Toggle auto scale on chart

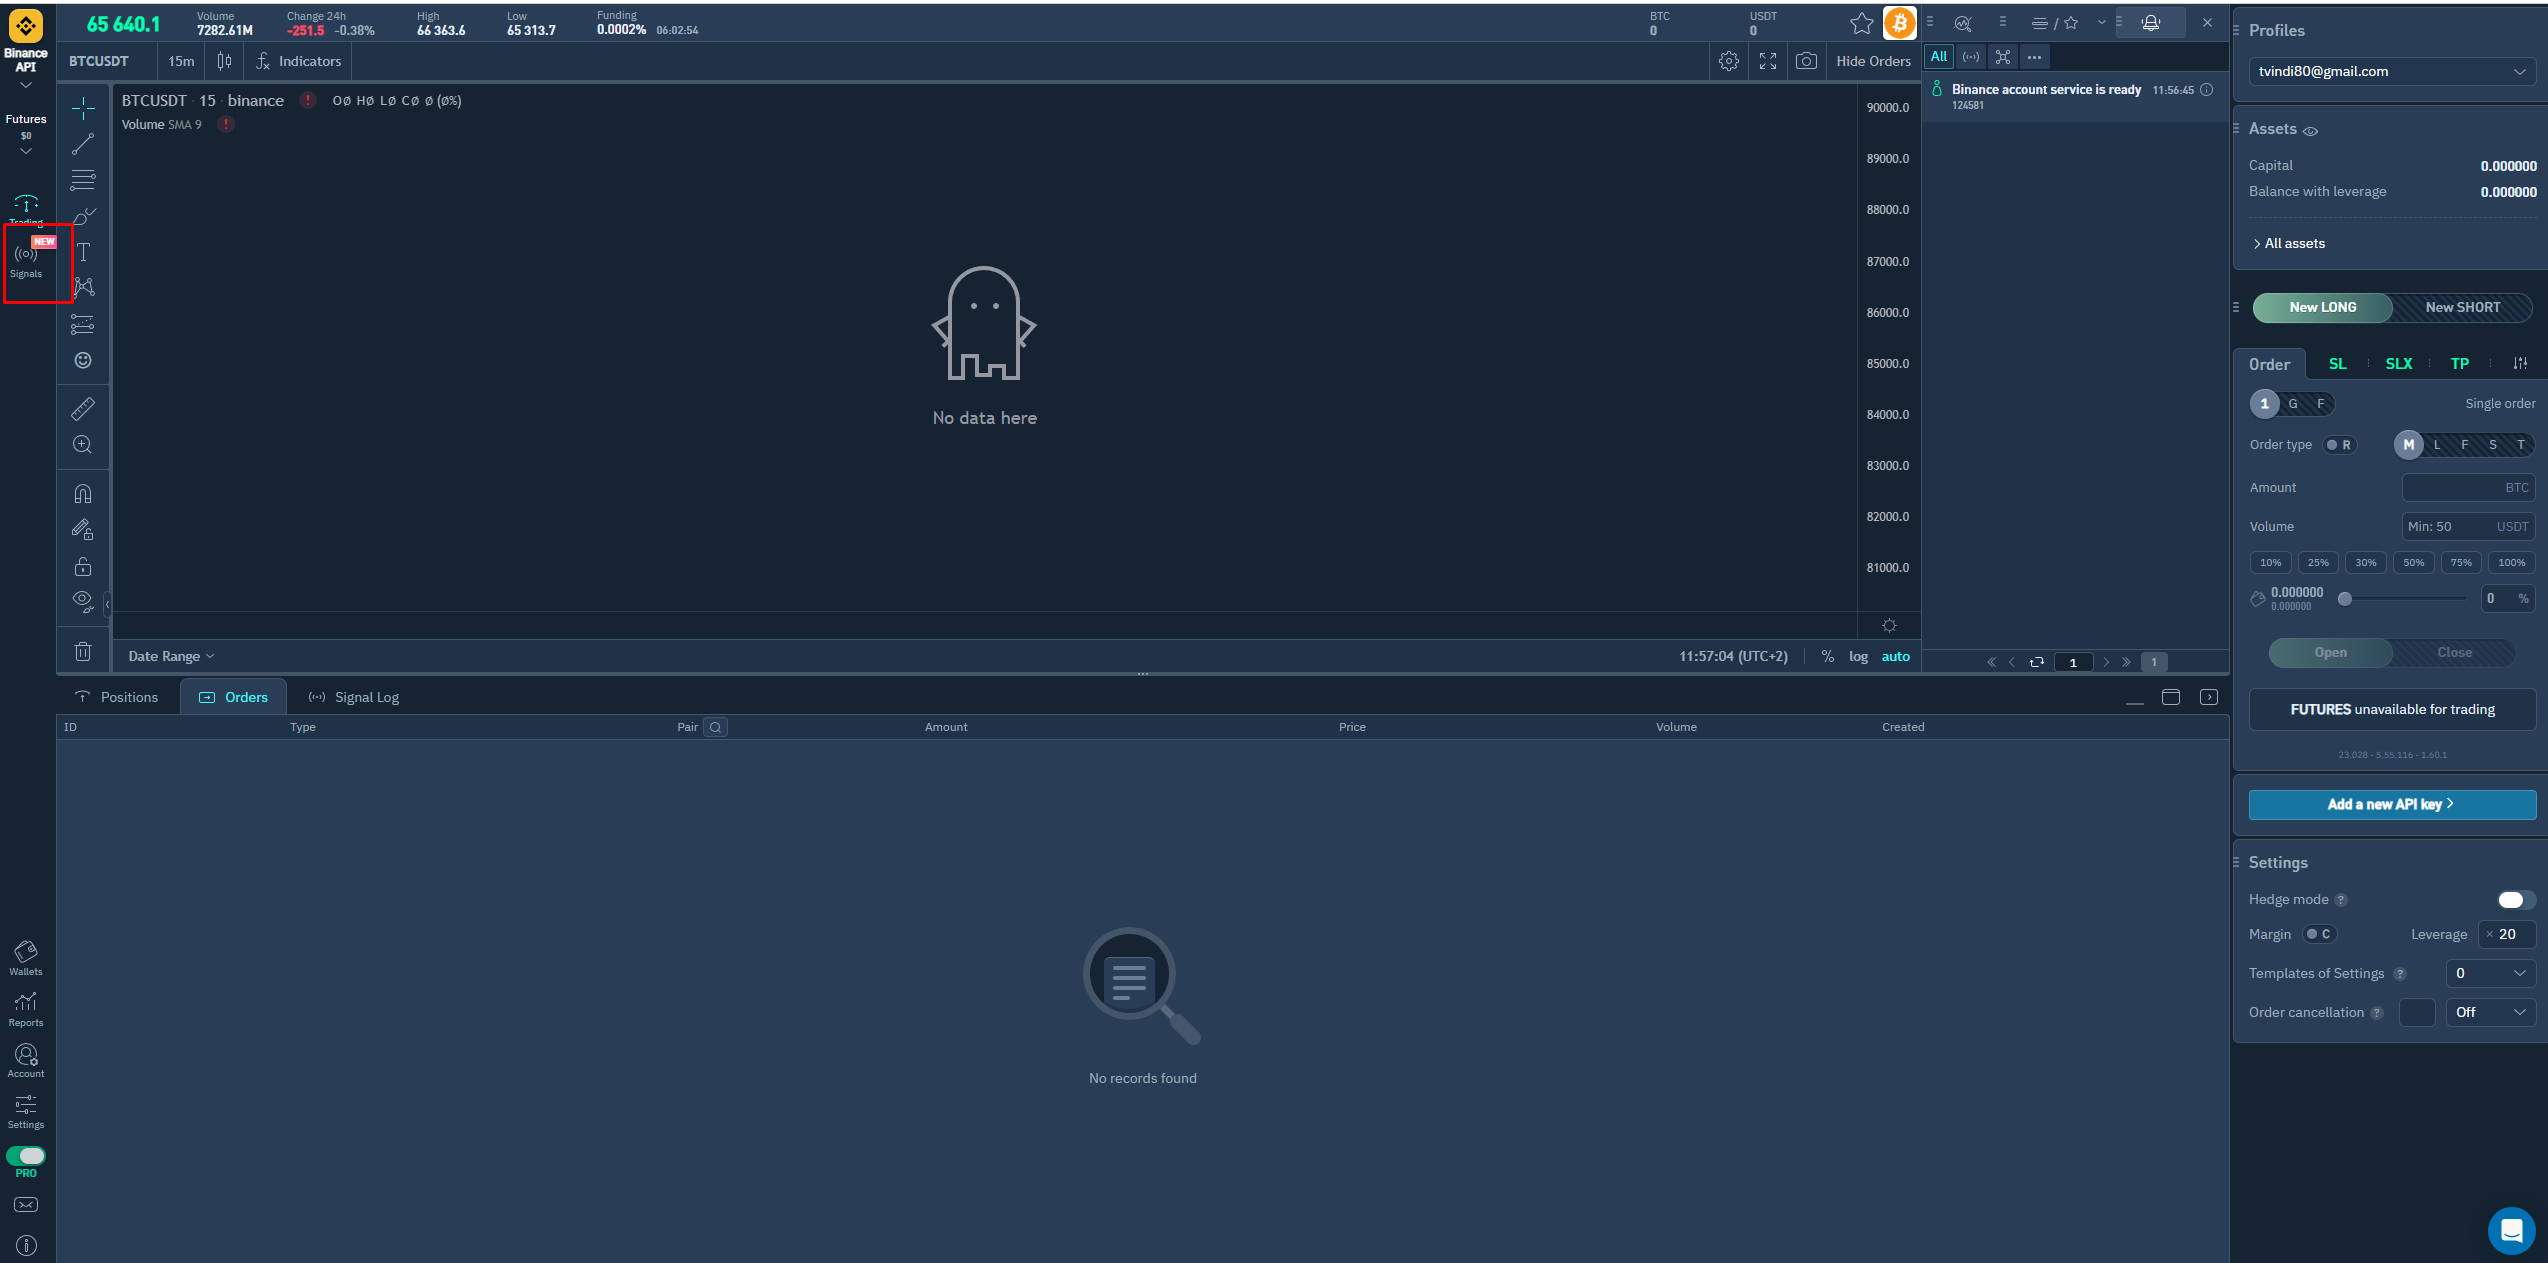click(1895, 656)
